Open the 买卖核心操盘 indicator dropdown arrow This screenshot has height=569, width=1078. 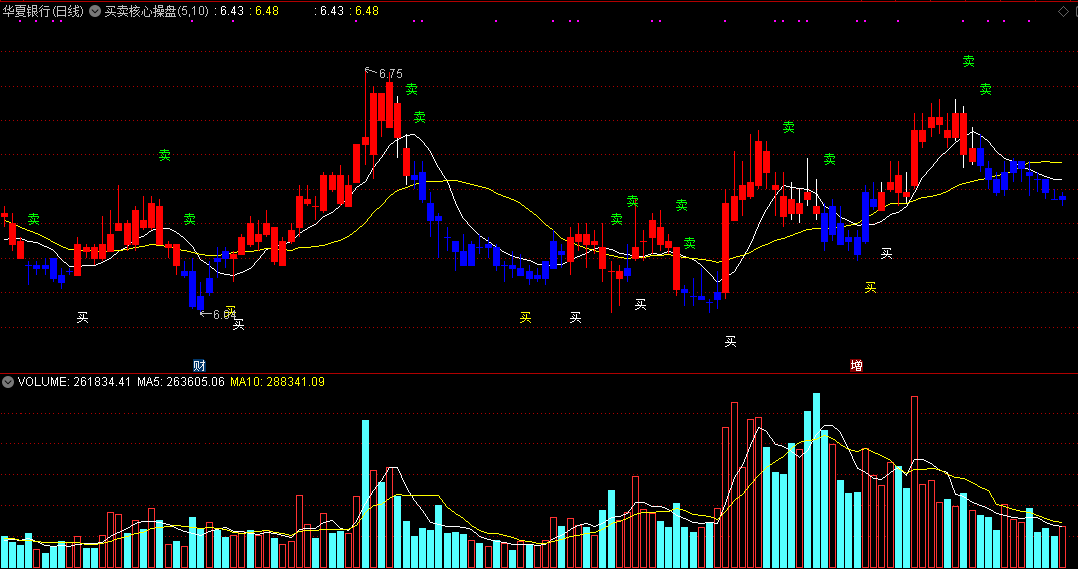pyautogui.click(x=94, y=11)
